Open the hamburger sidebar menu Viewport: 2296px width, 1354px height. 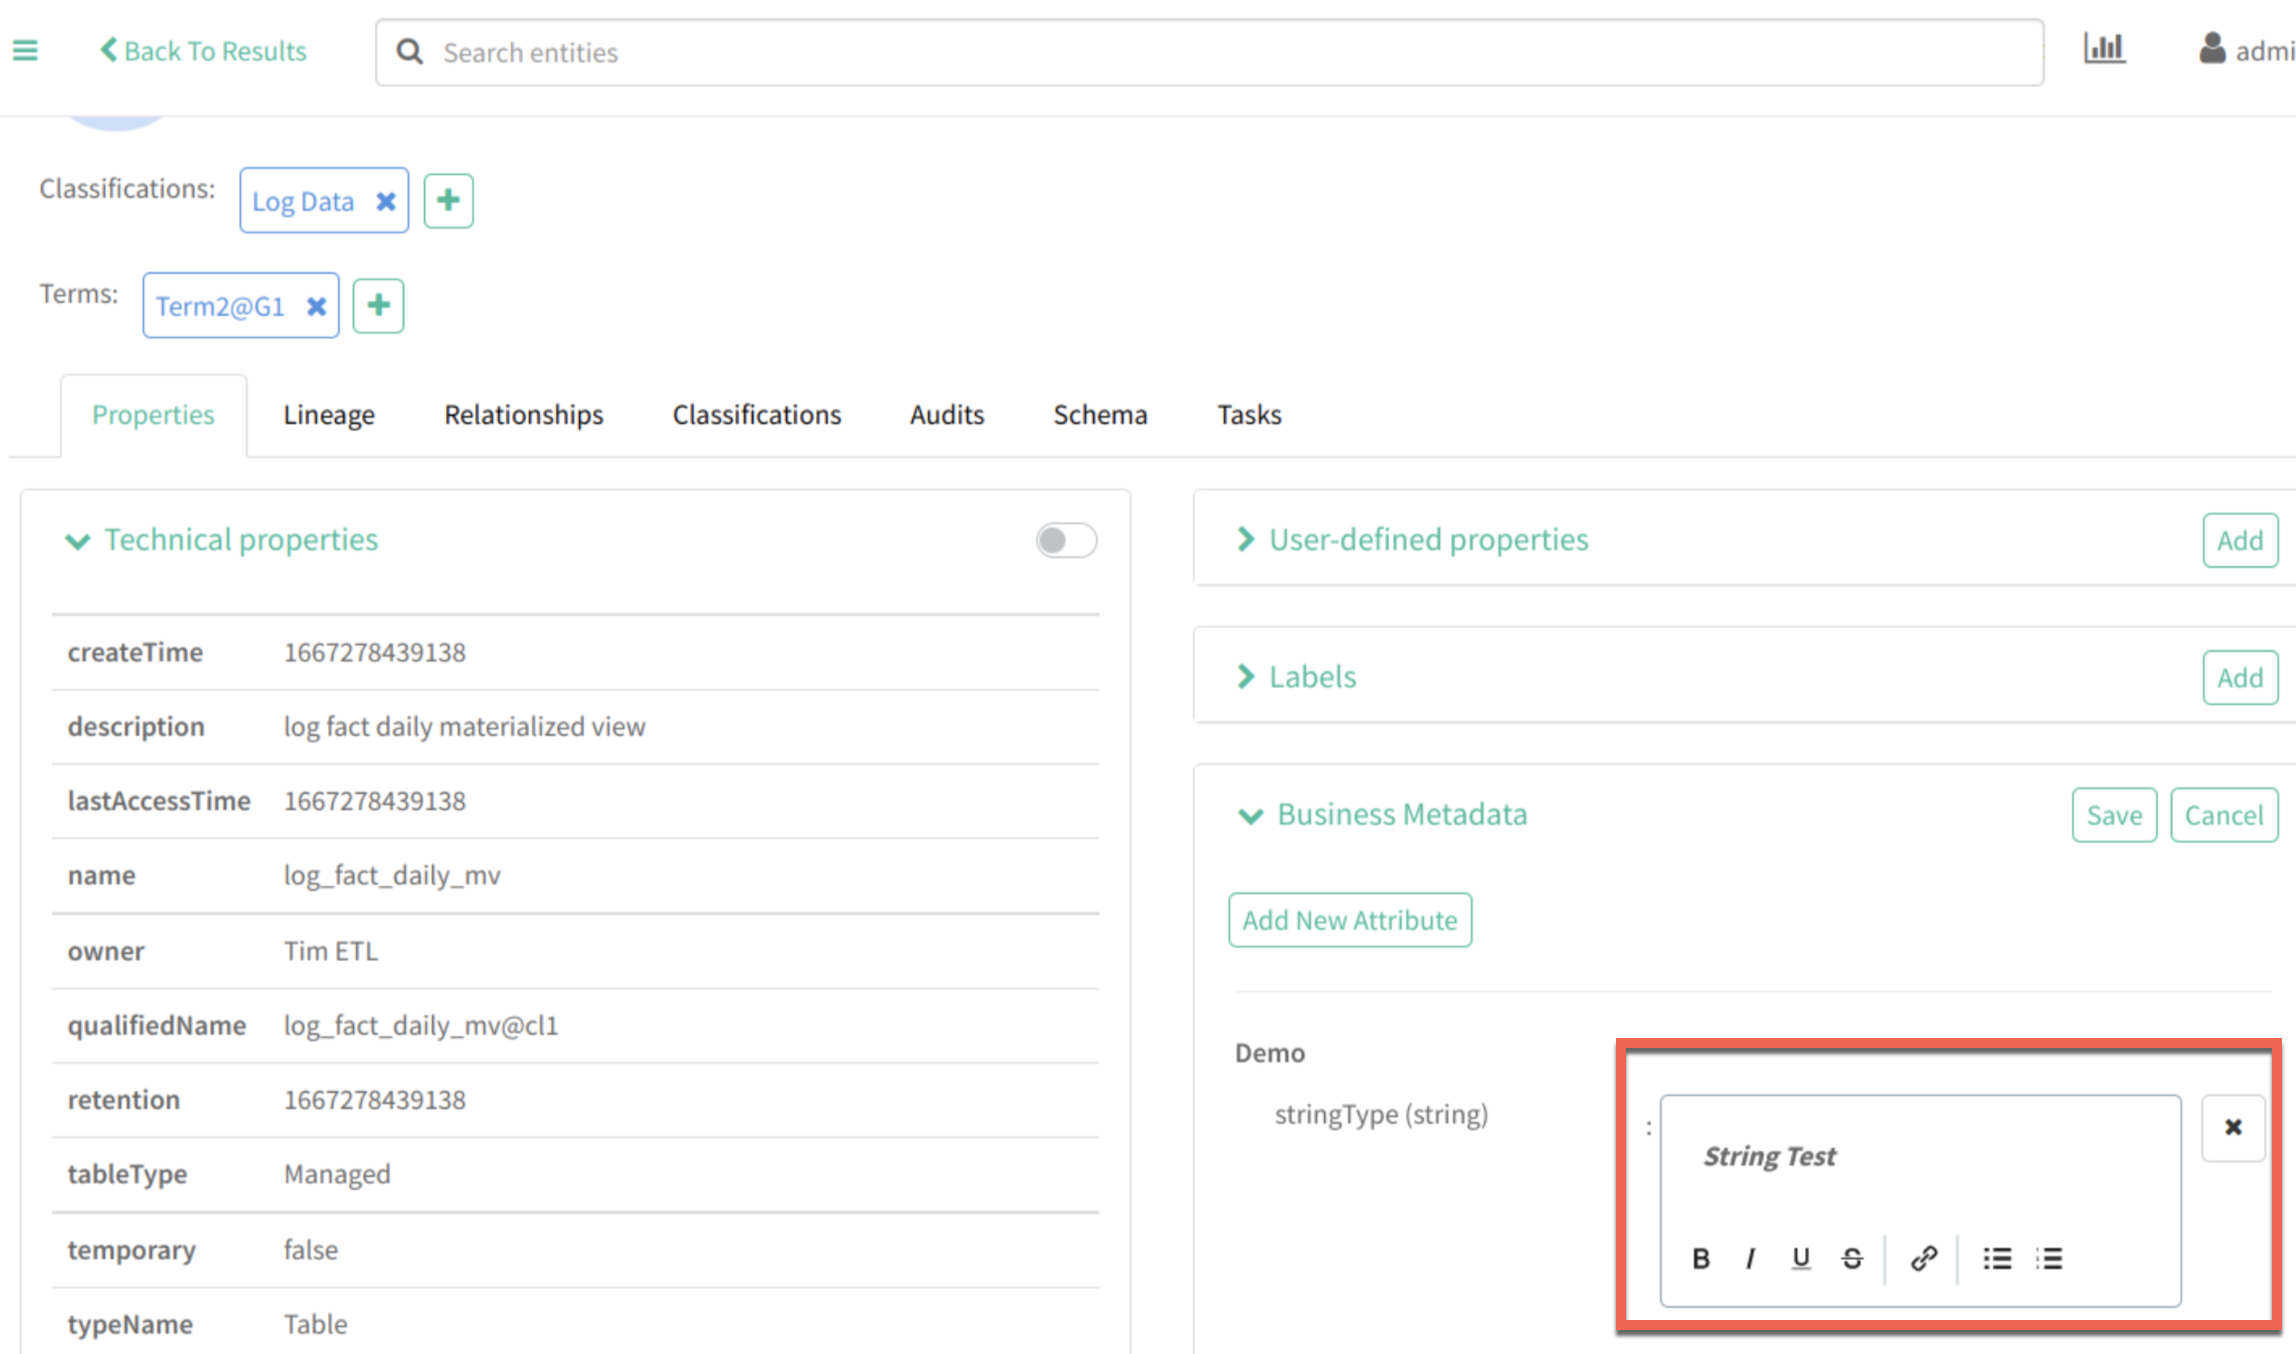pos(25,50)
